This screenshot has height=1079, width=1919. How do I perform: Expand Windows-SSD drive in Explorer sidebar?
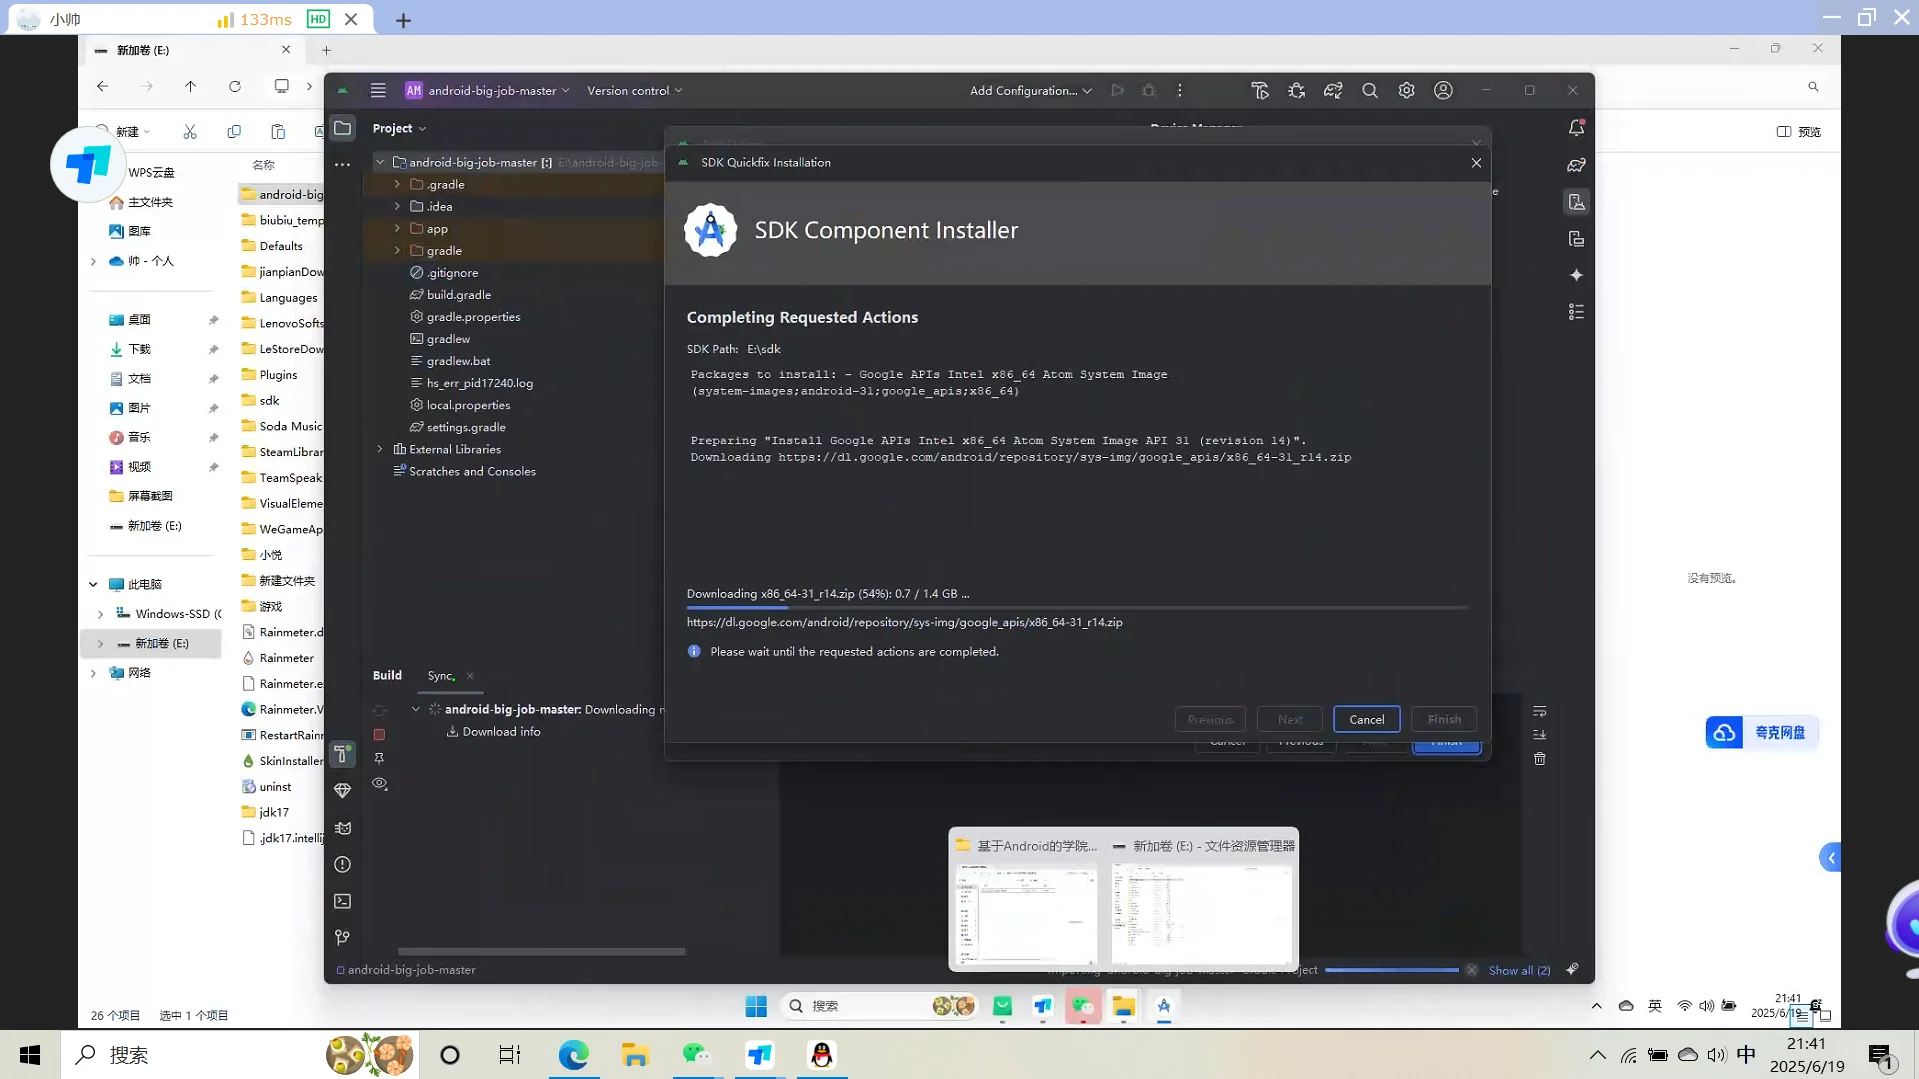(x=100, y=614)
